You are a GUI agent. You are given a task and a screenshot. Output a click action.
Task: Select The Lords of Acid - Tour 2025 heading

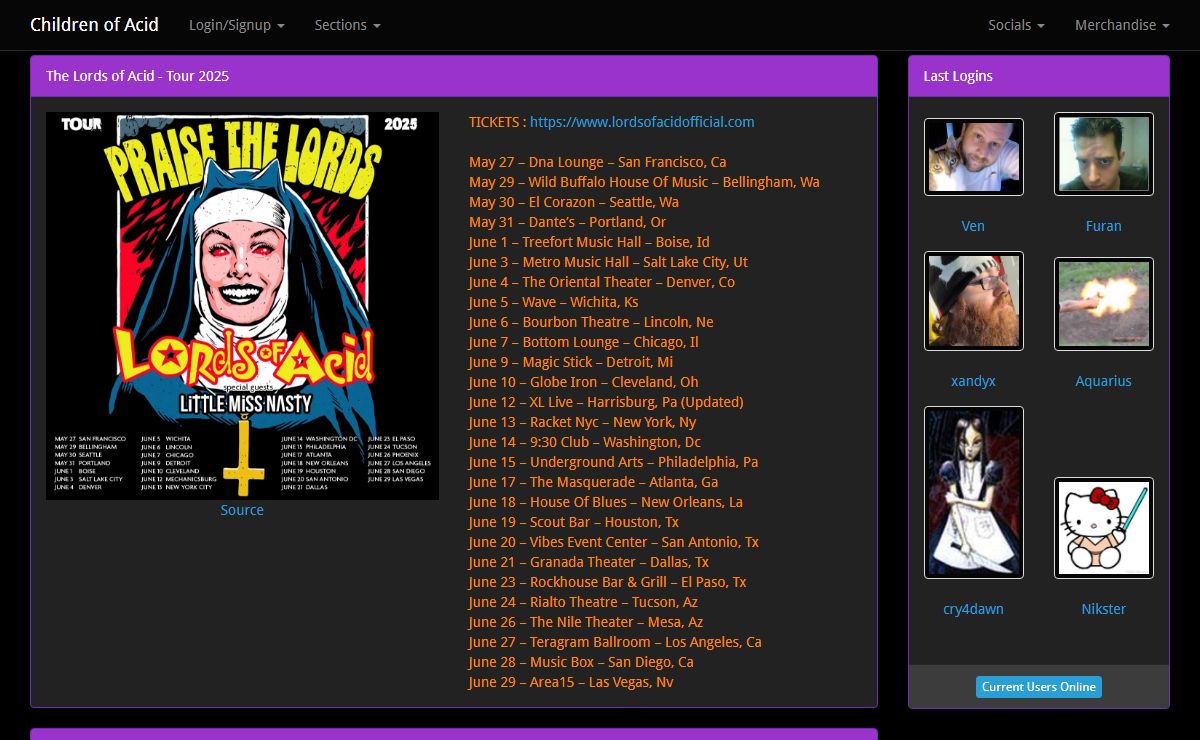137,76
